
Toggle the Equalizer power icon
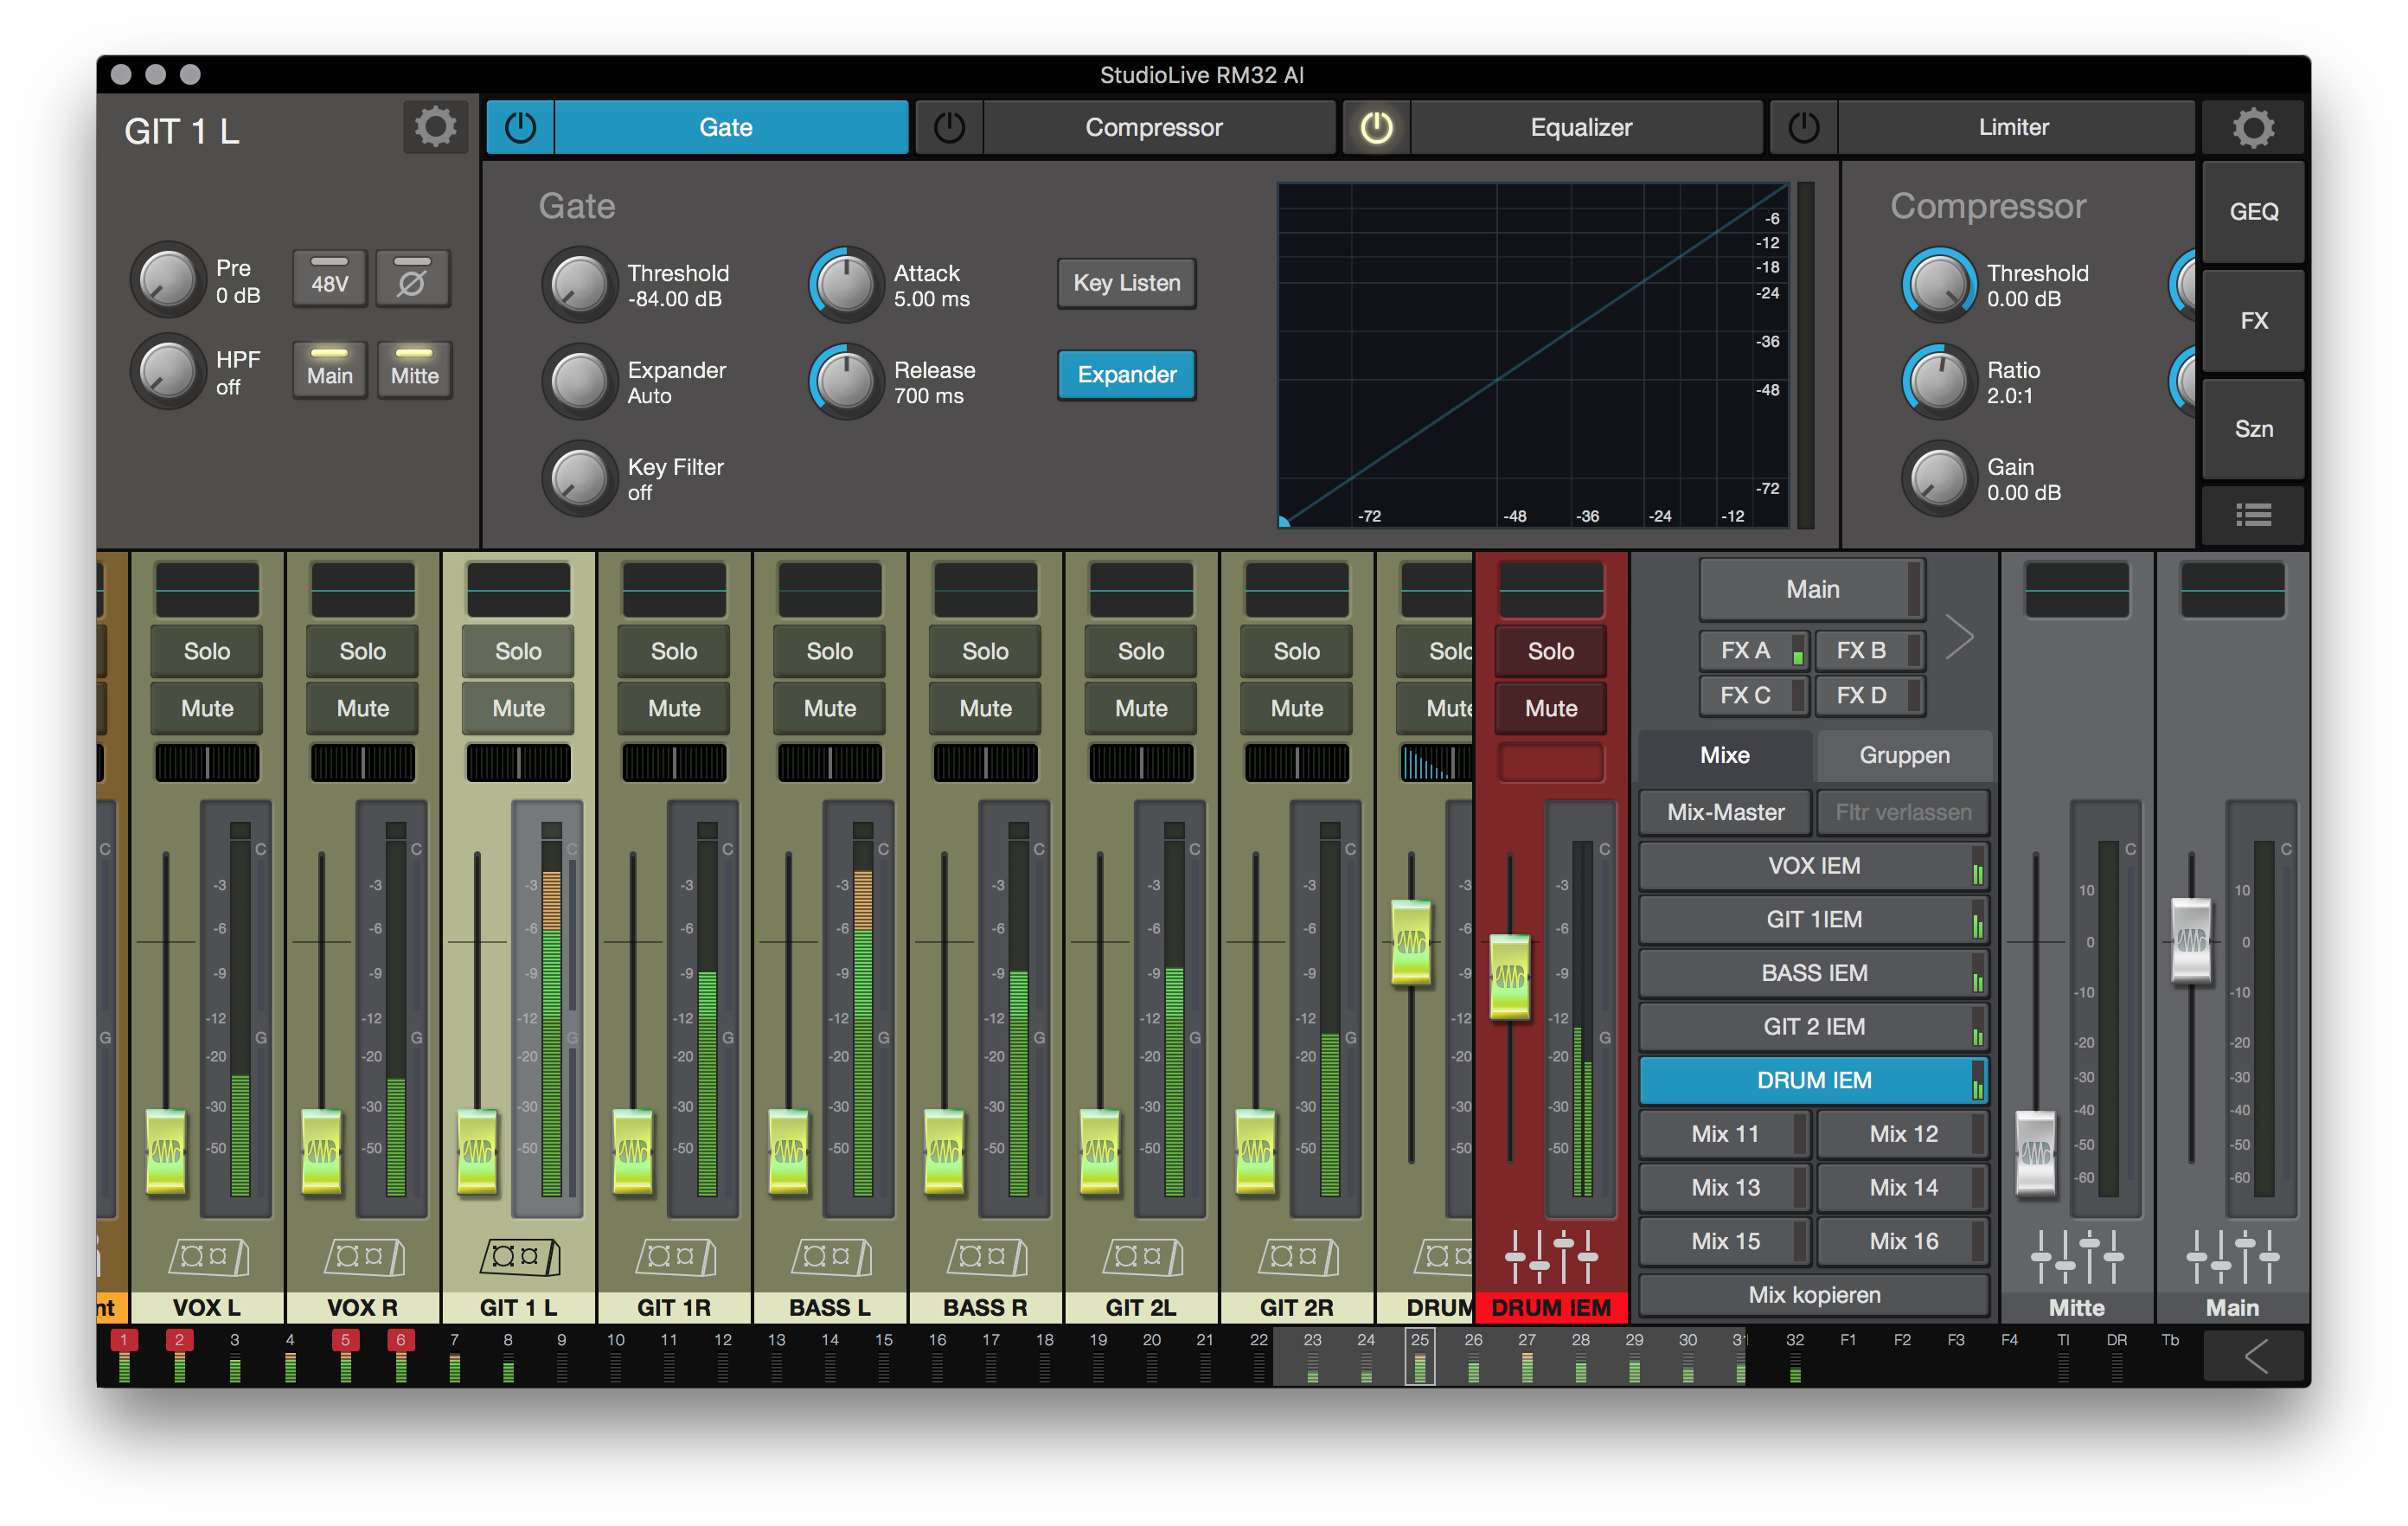tap(1376, 127)
